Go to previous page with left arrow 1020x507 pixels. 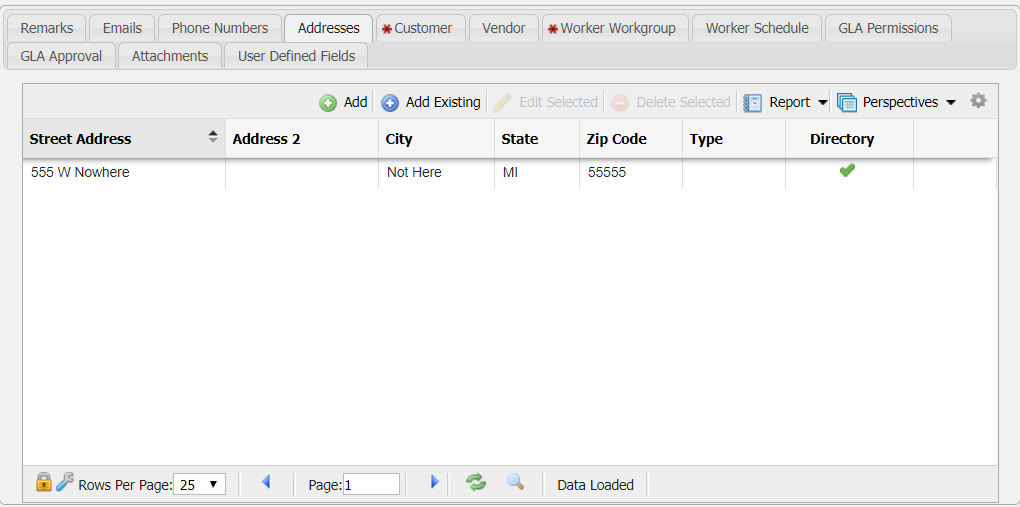pyautogui.click(x=266, y=483)
